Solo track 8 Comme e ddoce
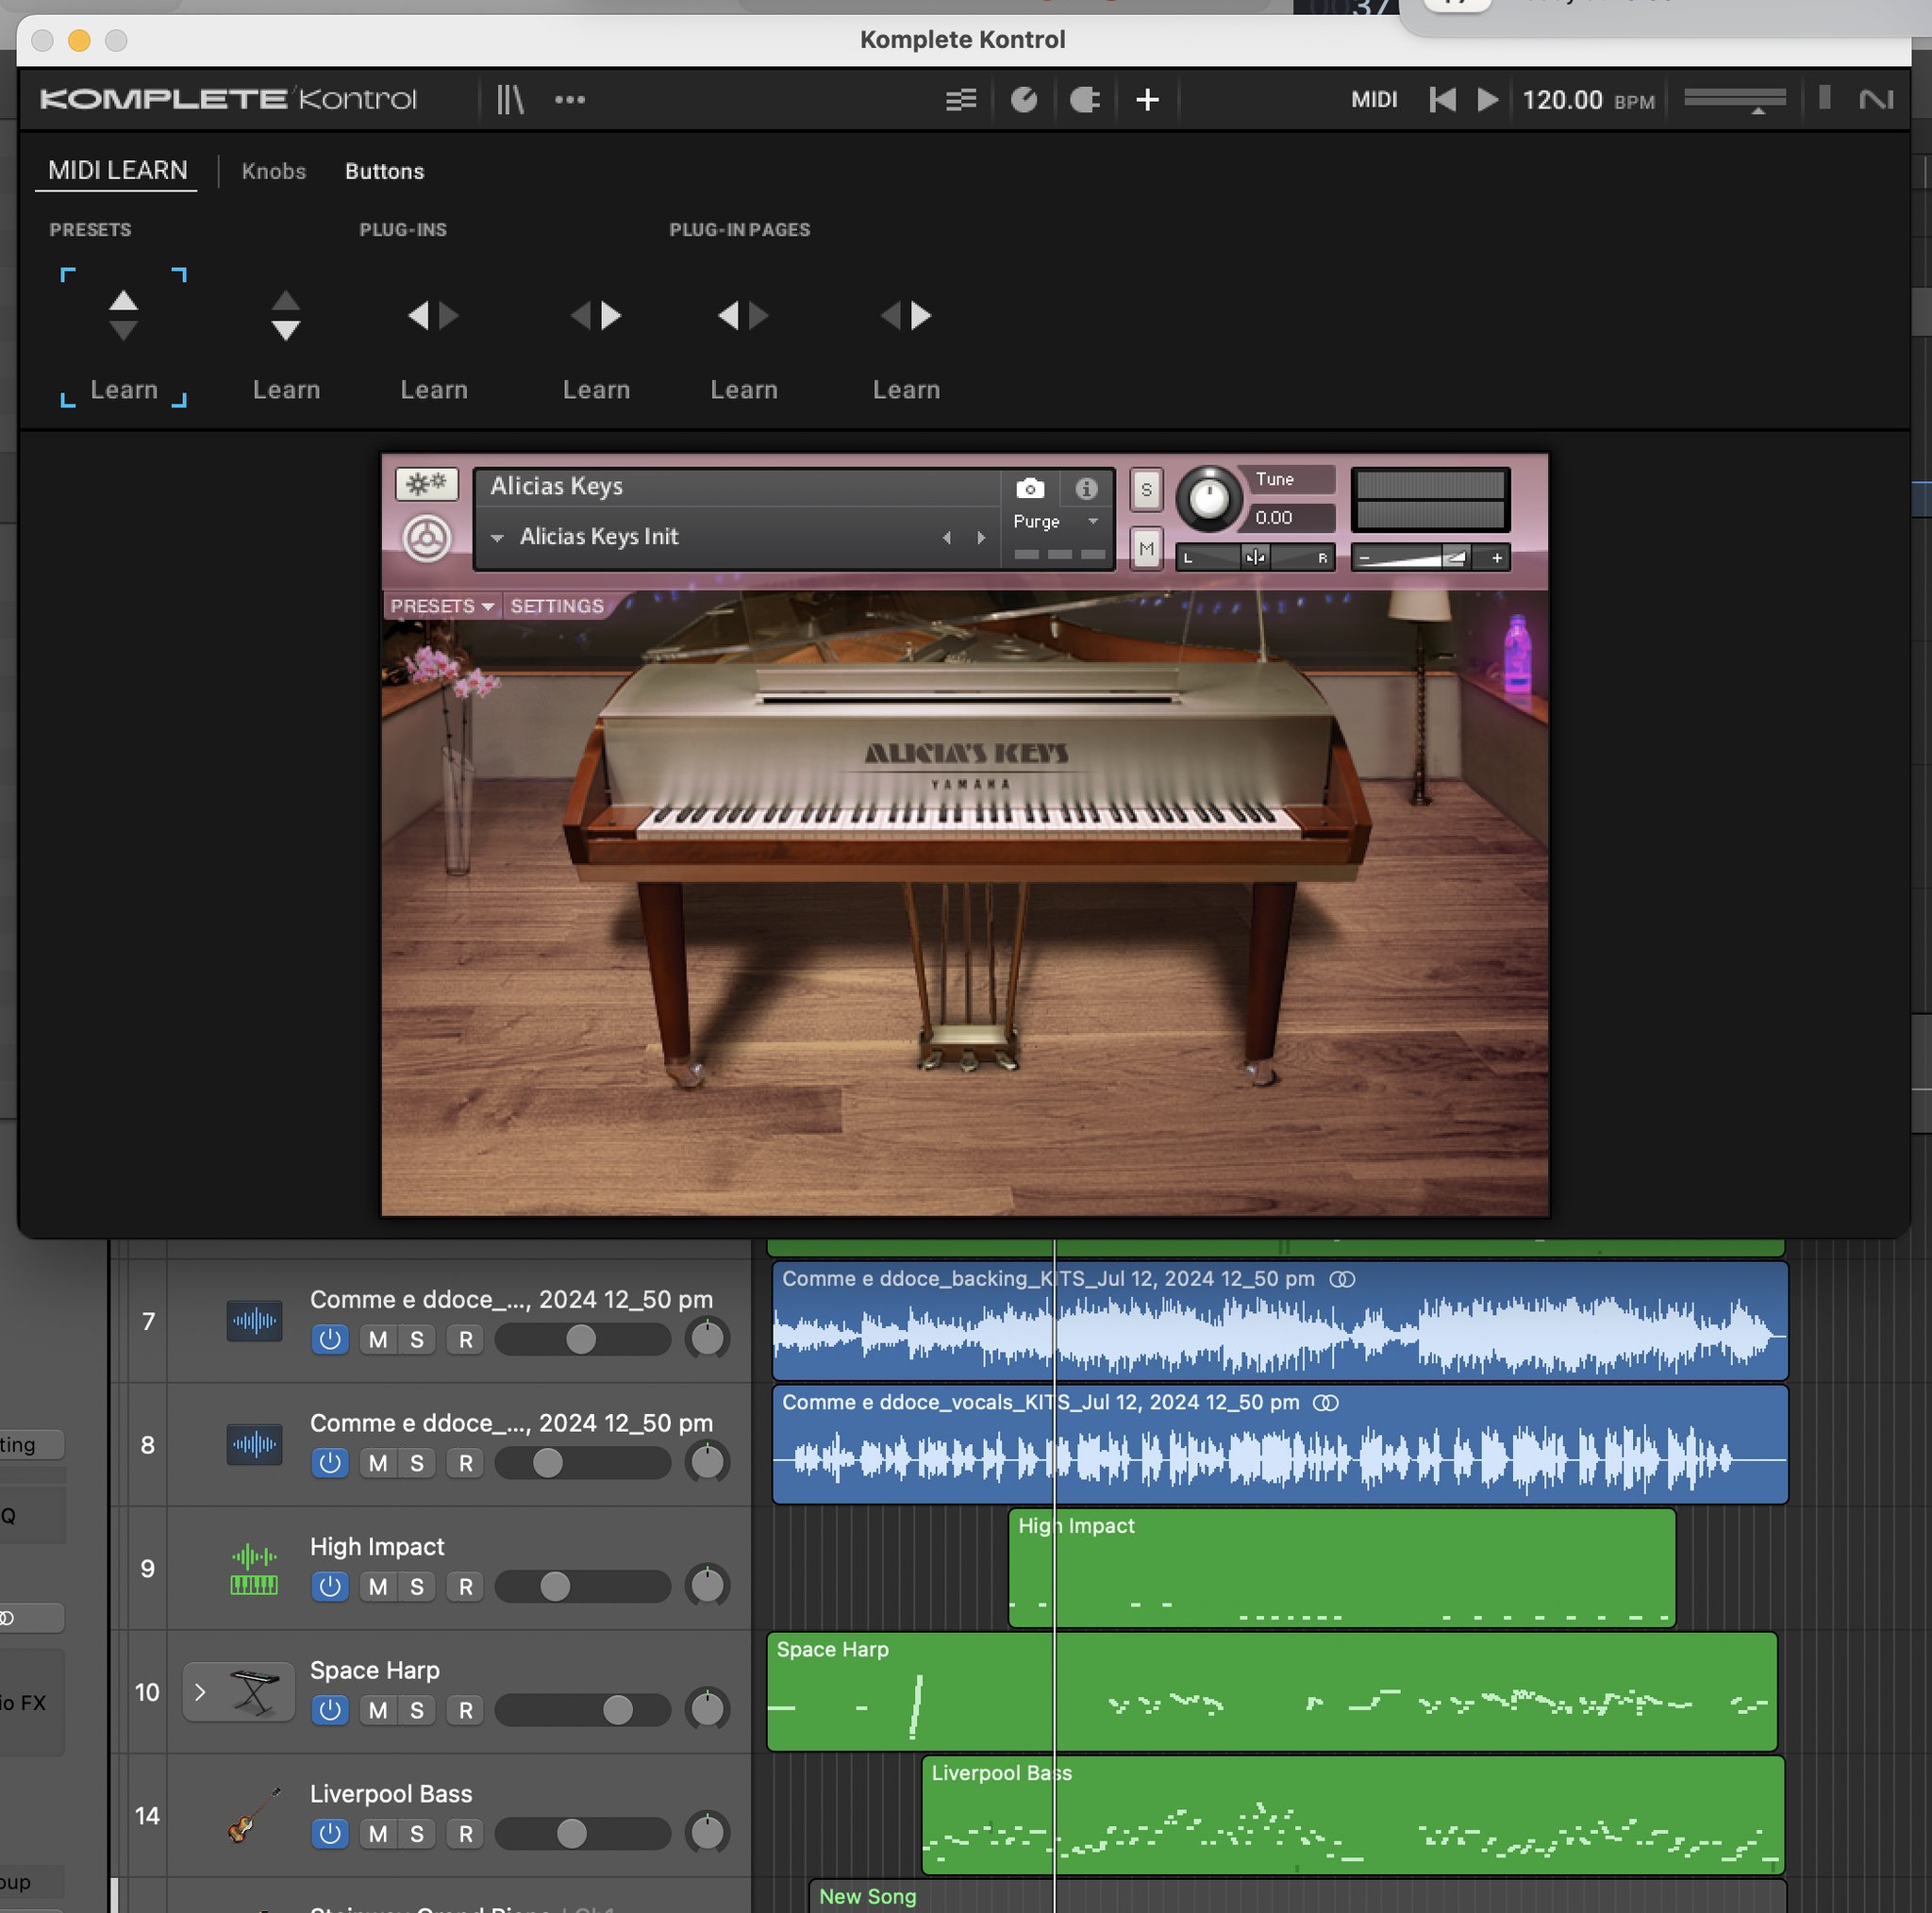 (x=417, y=1463)
